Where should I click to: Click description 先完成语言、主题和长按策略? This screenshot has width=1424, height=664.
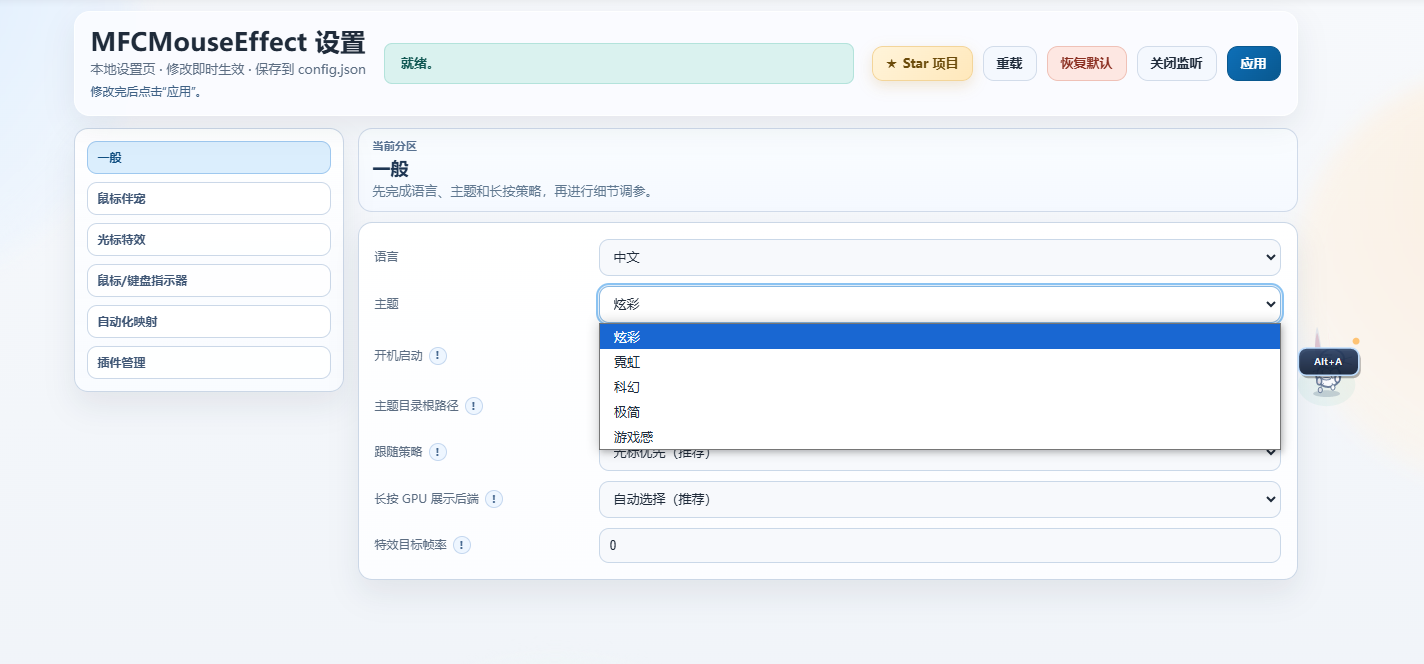[x=512, y=191]
